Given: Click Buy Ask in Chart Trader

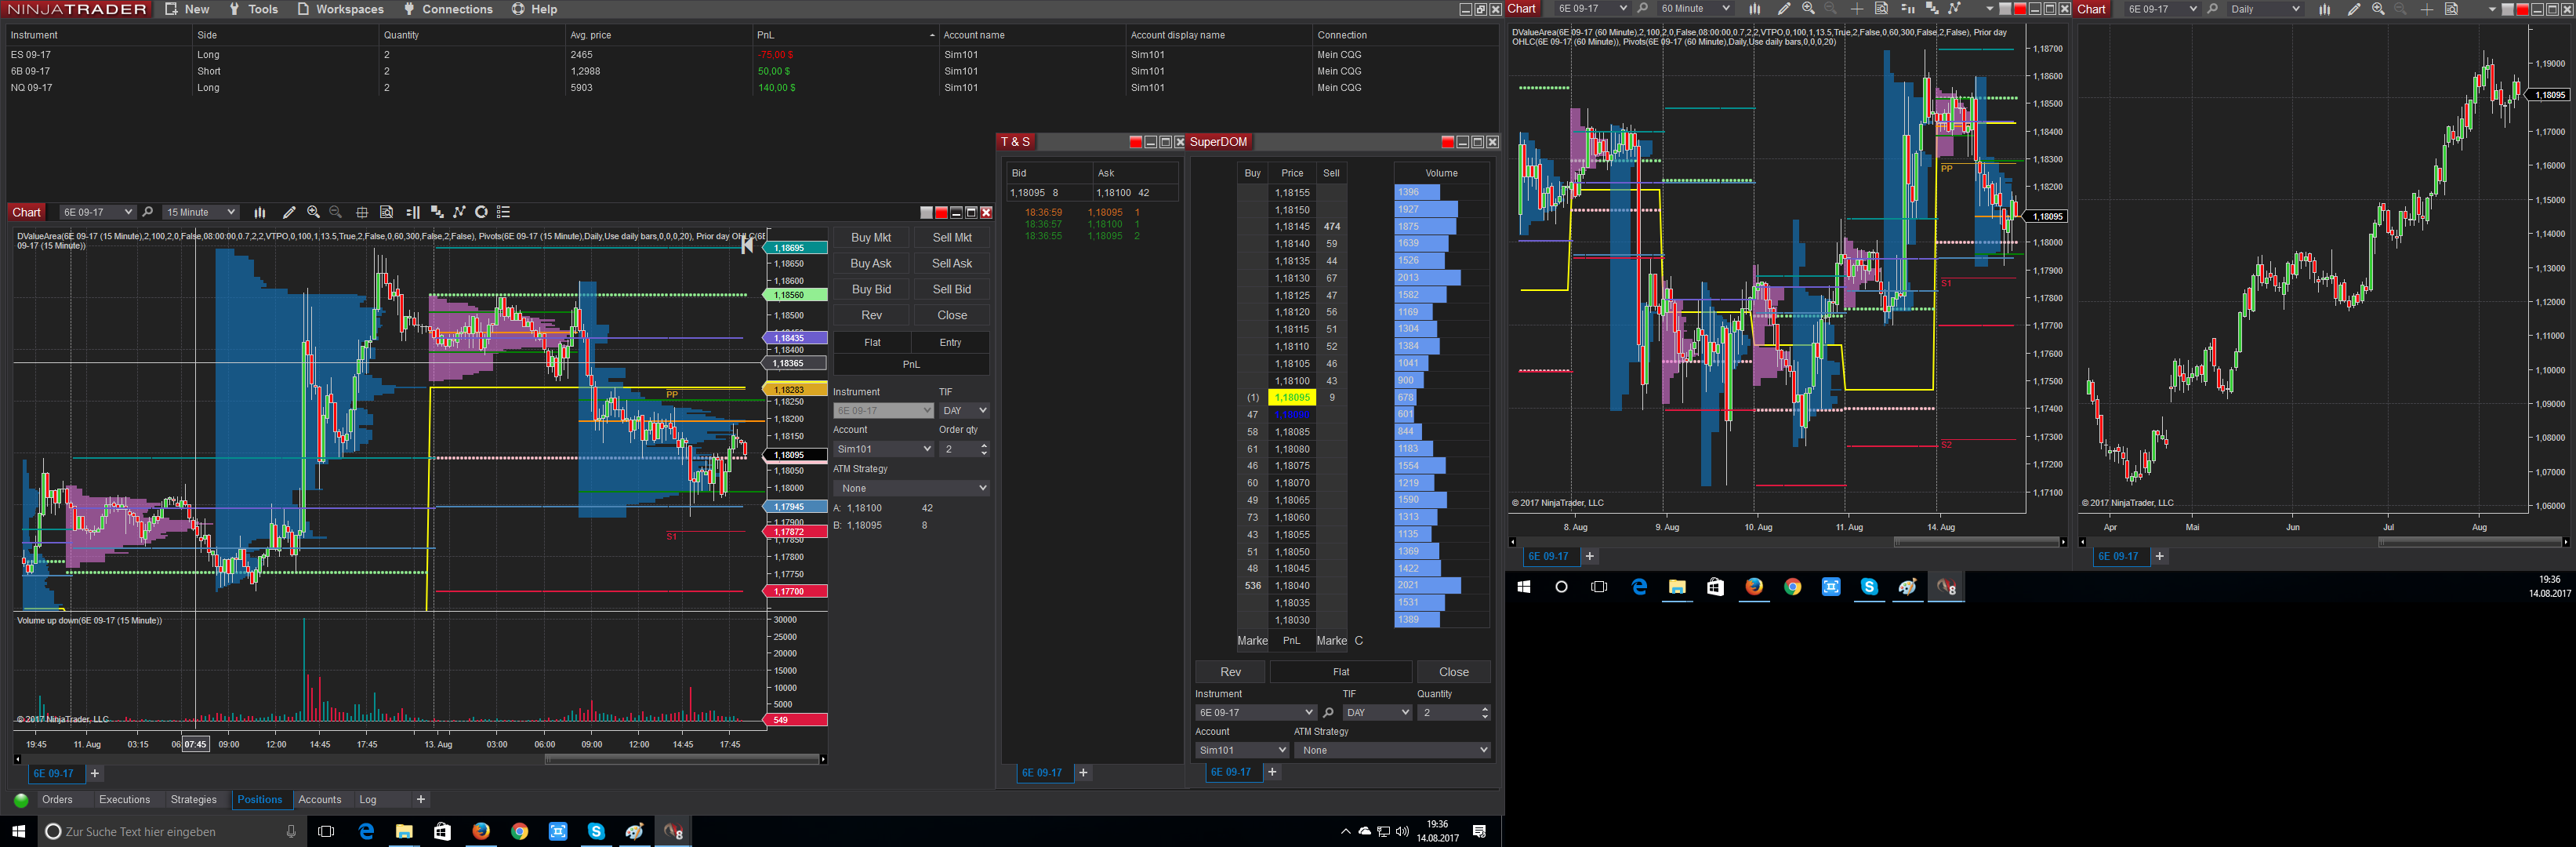Looking at the screenshot, I should point(871,264).
